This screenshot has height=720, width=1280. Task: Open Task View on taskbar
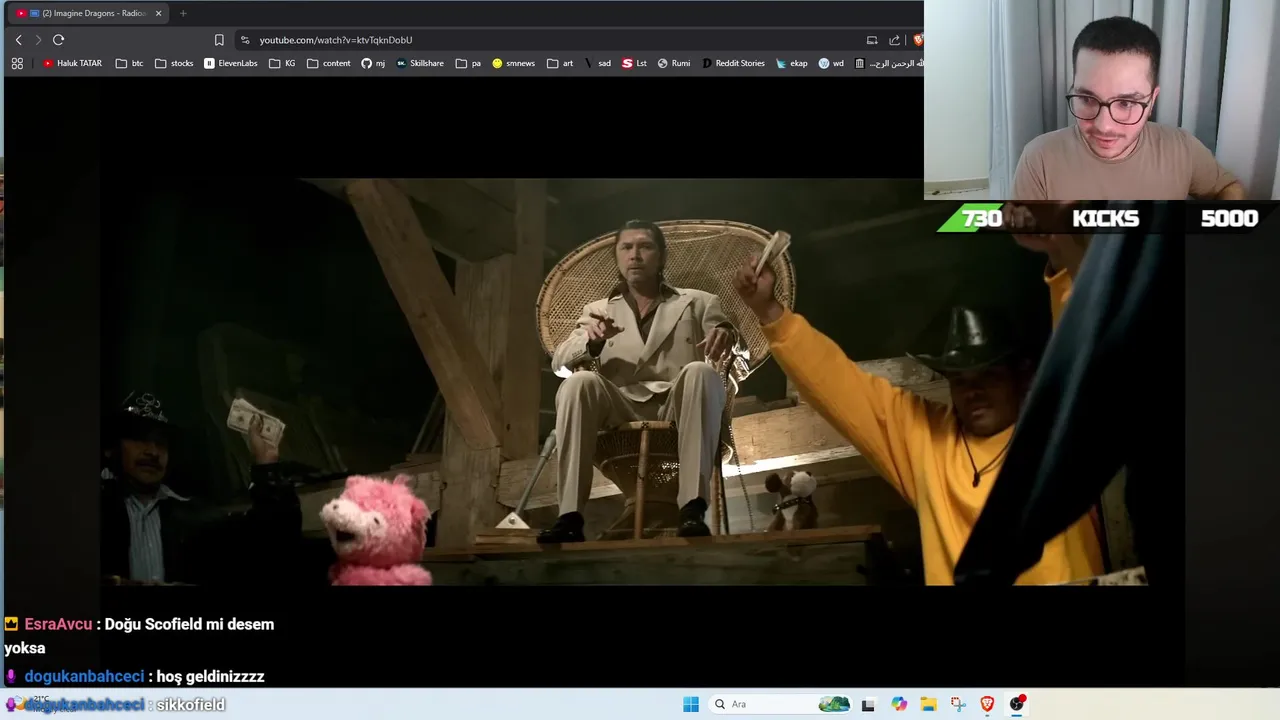pos(868,704)
